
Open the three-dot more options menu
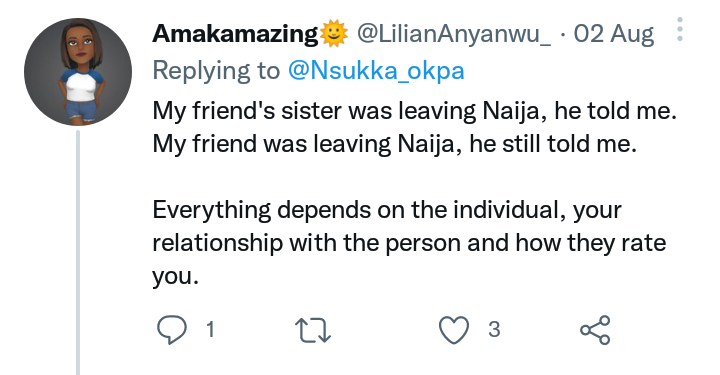[x=680, y=29]
